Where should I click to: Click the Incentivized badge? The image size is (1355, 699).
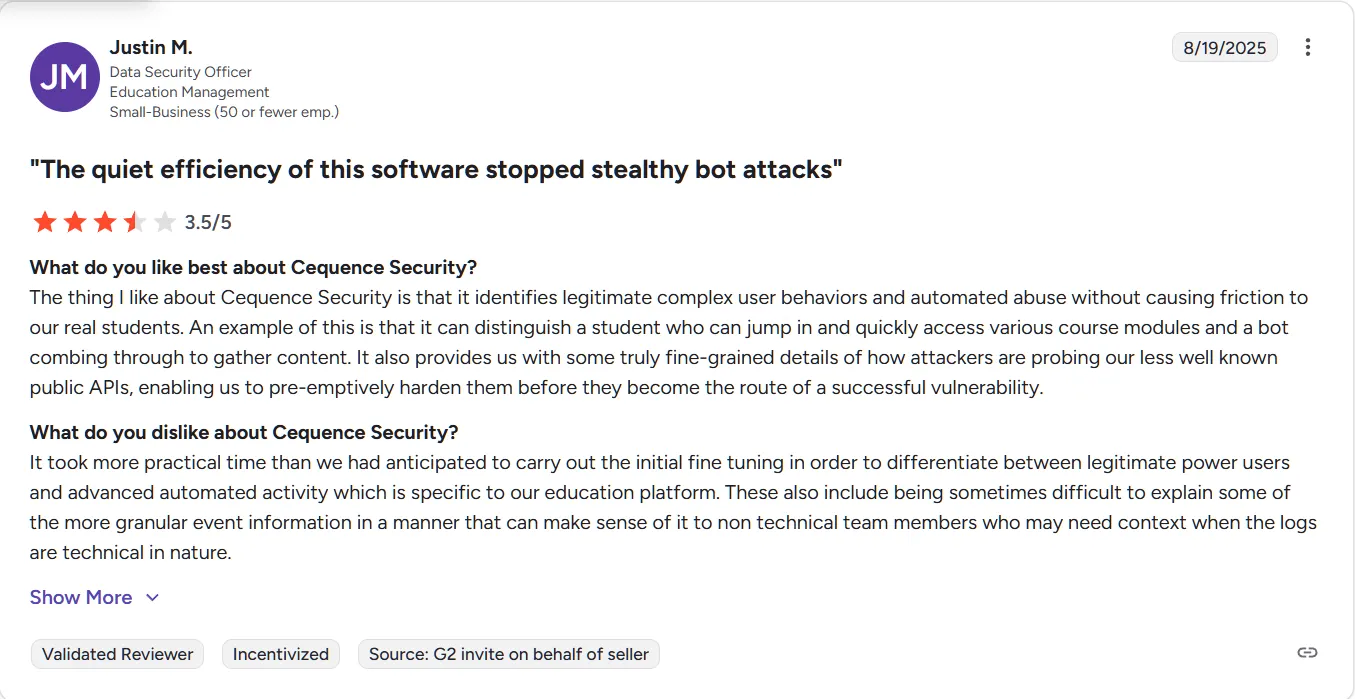[281, 654]
